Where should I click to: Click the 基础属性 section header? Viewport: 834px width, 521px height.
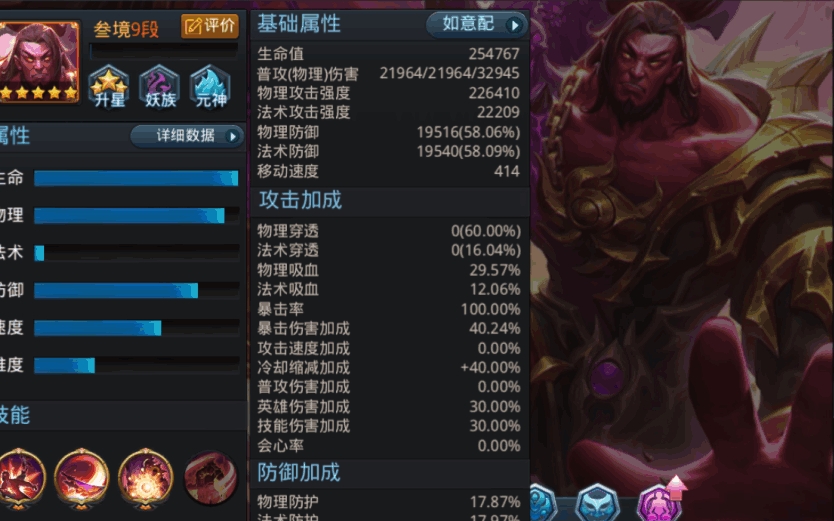(299, 24)
